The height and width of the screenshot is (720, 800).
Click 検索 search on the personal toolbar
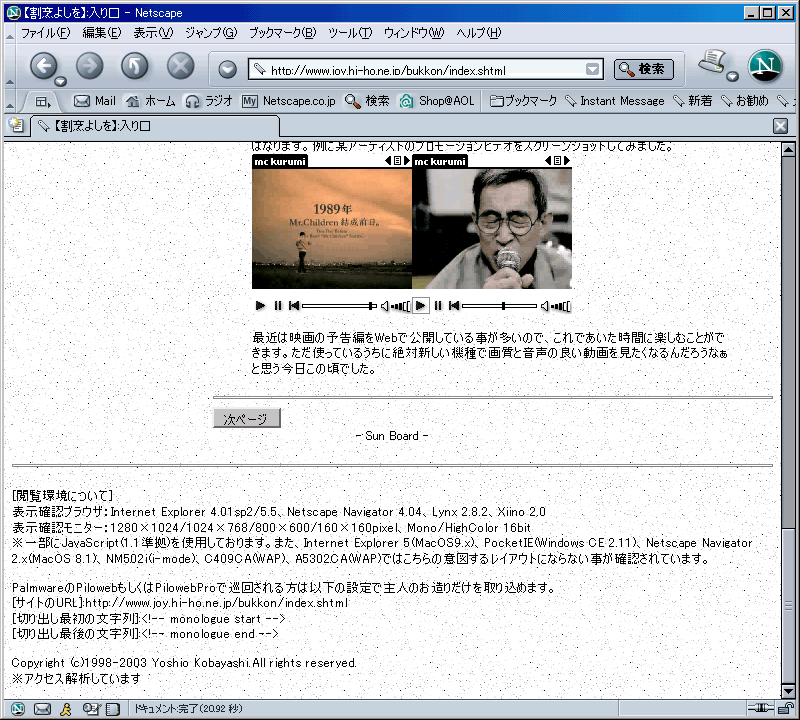[x=367, y=101]
